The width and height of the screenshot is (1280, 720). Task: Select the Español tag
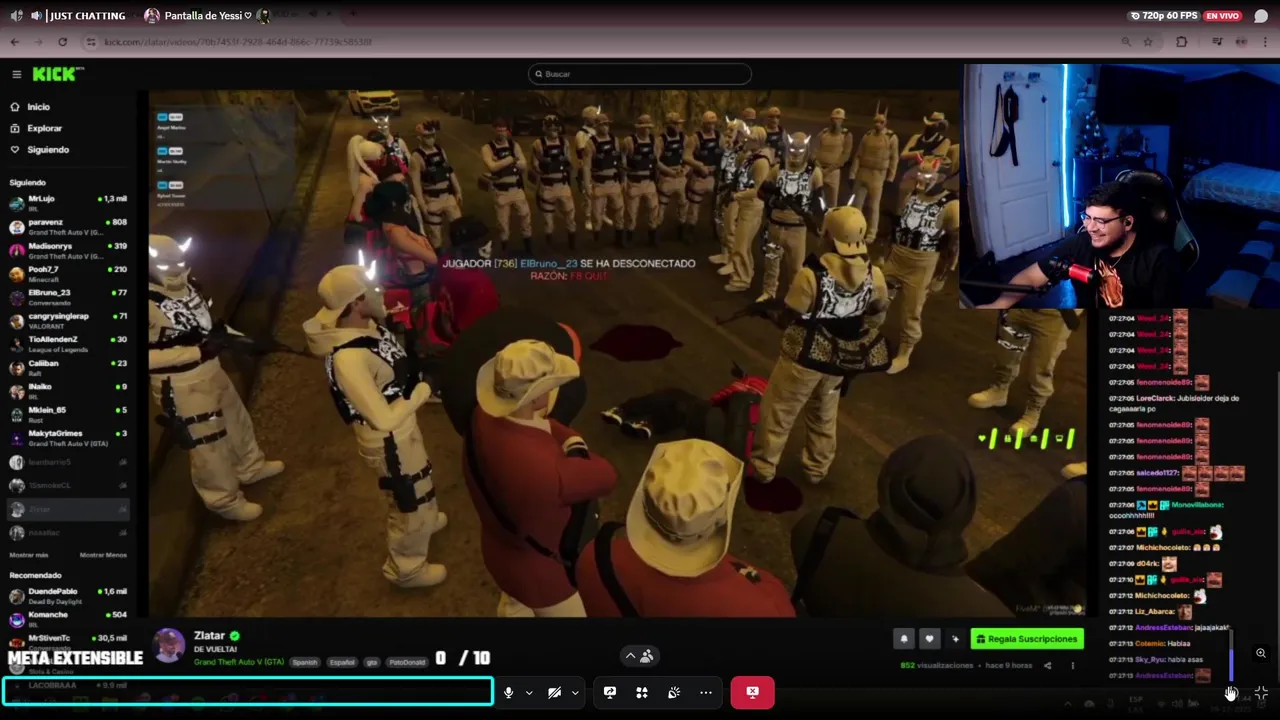(x=342, y=662)
